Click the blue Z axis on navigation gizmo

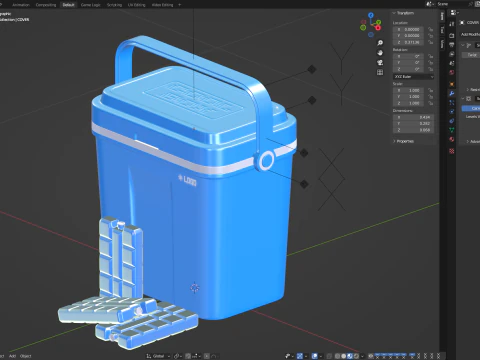371,15
